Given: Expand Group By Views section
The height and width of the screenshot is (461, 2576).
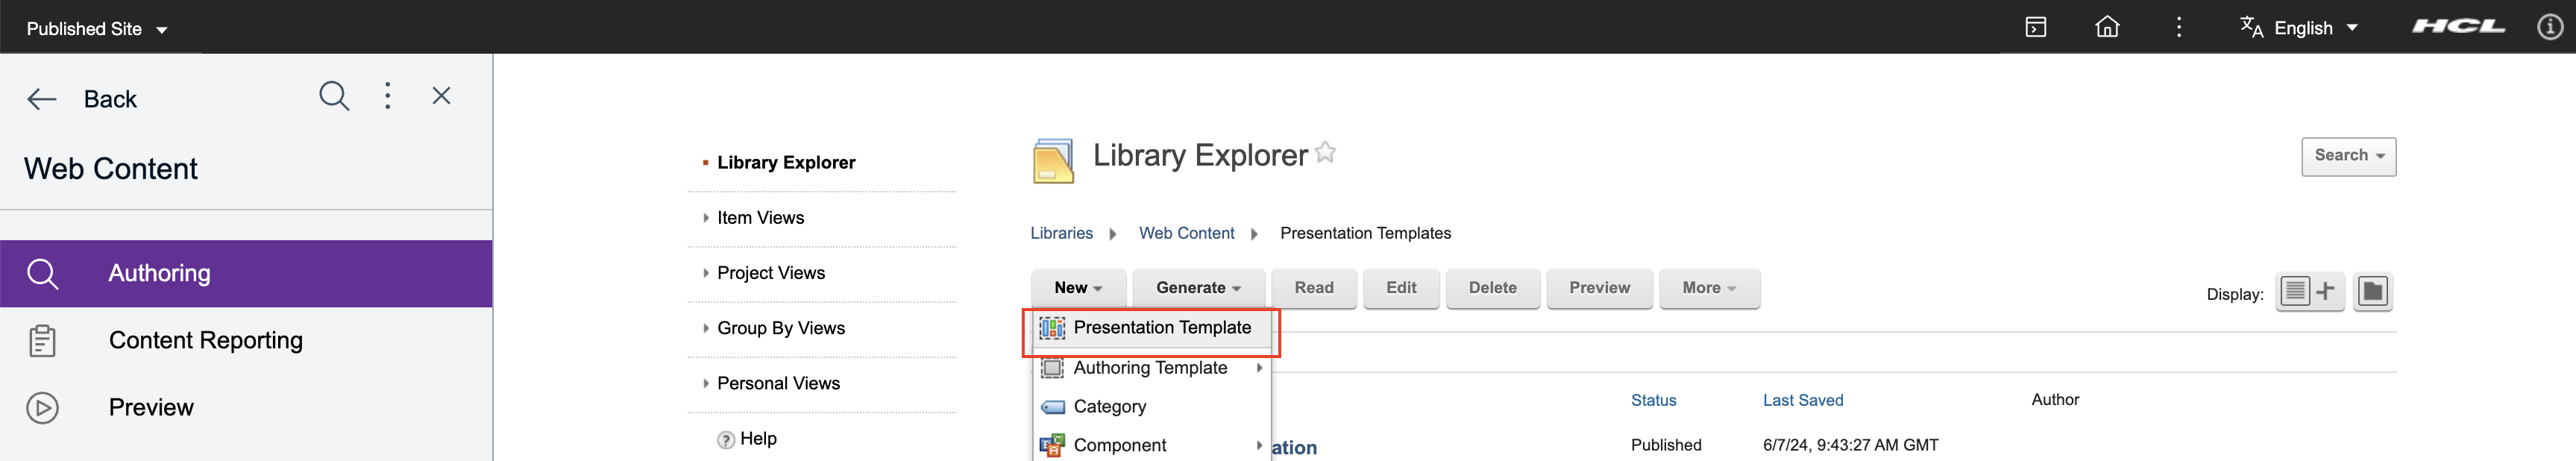Looking at the screenshot, I should [x=780, y=328].
